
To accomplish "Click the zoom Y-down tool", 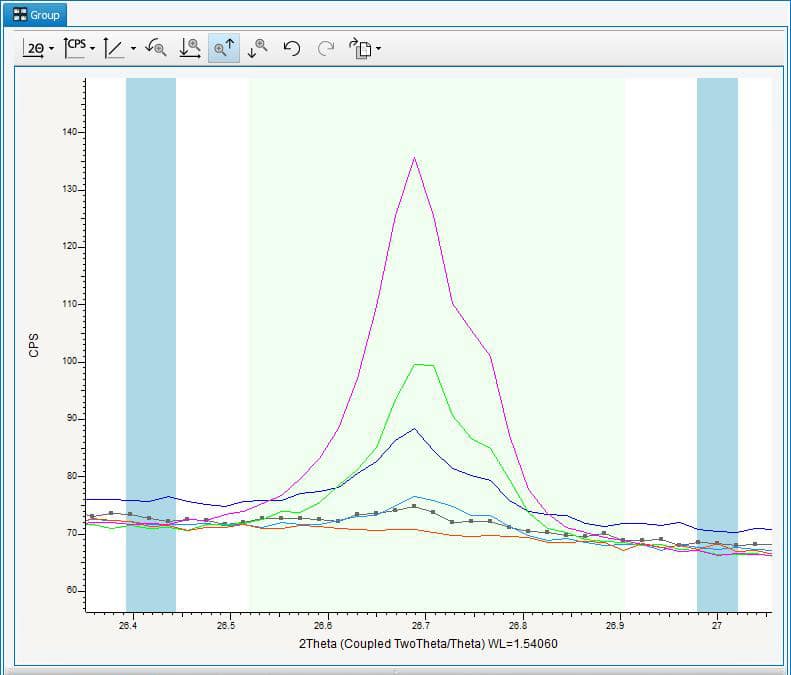I will (258, 48).
